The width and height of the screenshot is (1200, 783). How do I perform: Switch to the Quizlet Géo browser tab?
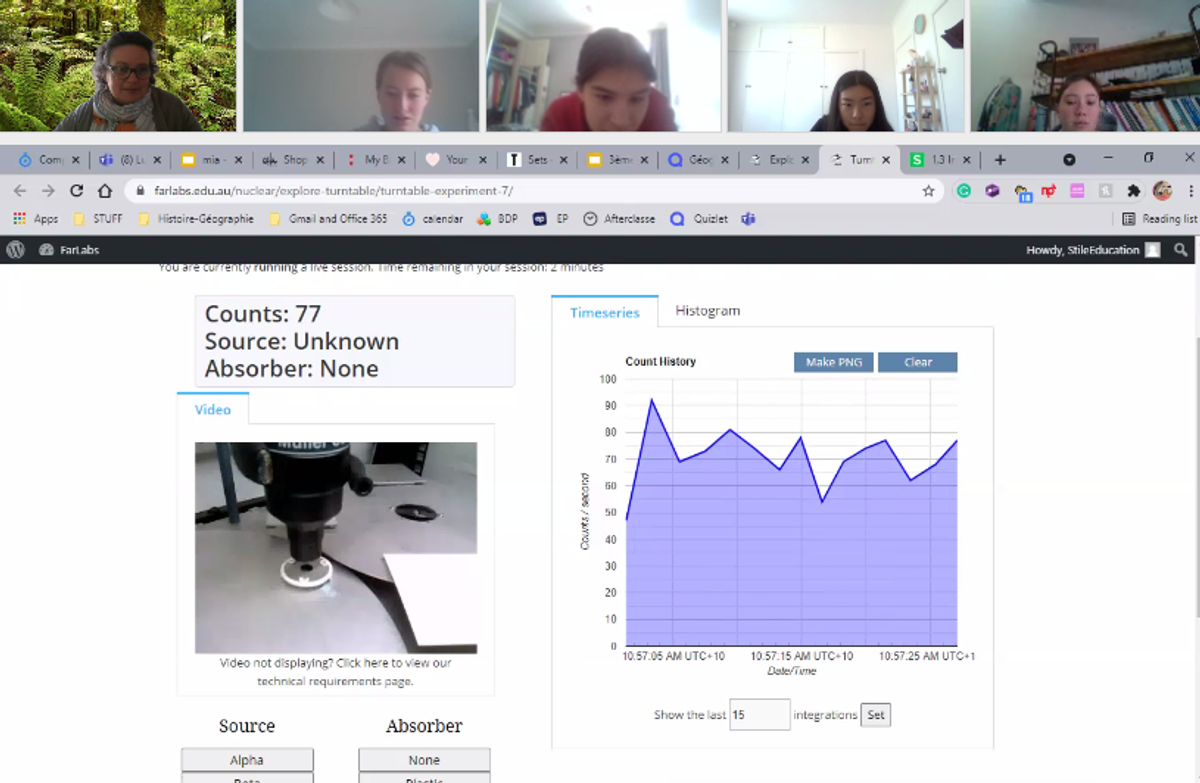[698, 160]
